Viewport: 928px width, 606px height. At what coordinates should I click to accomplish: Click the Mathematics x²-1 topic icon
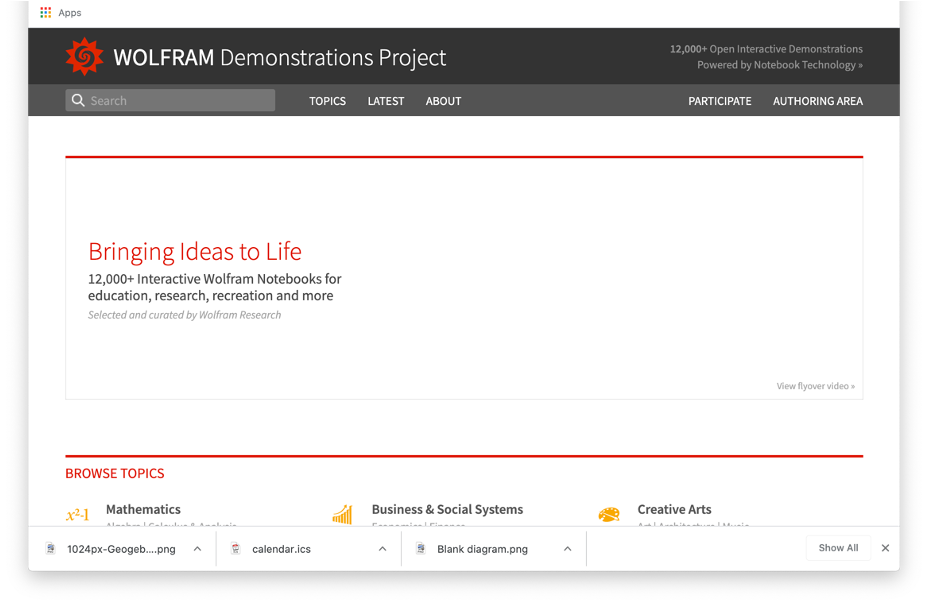(77, 515)
